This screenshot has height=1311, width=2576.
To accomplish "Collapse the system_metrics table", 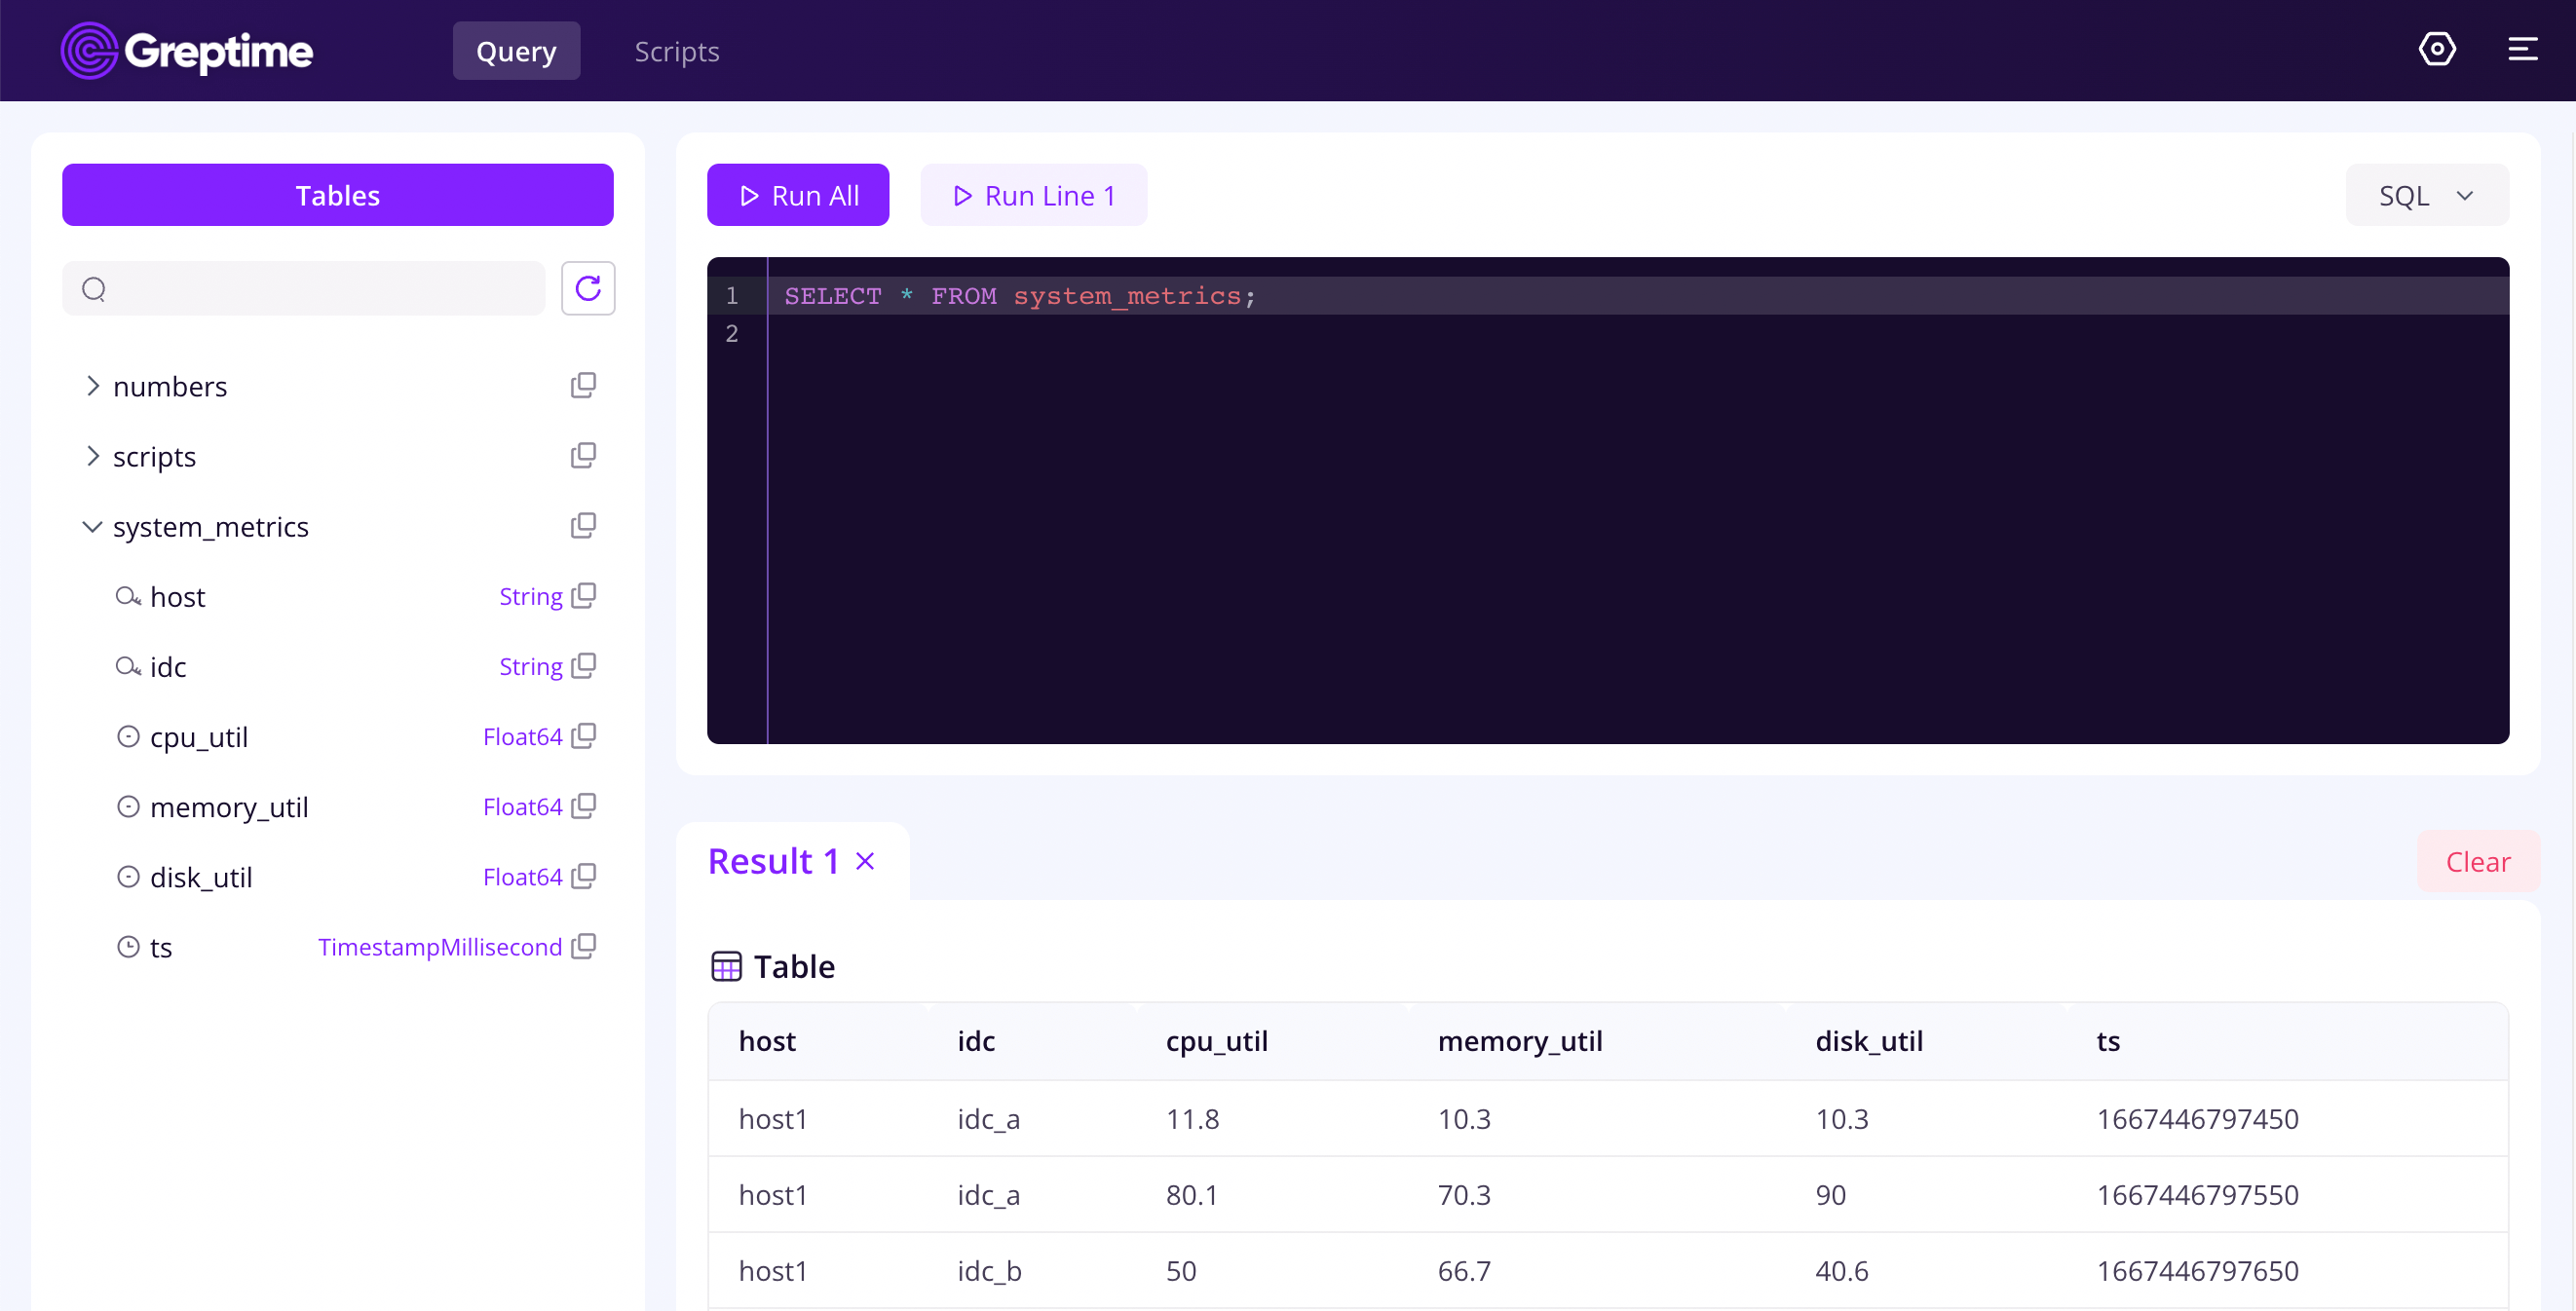I will pyautogui.click(x=91, y=527).
